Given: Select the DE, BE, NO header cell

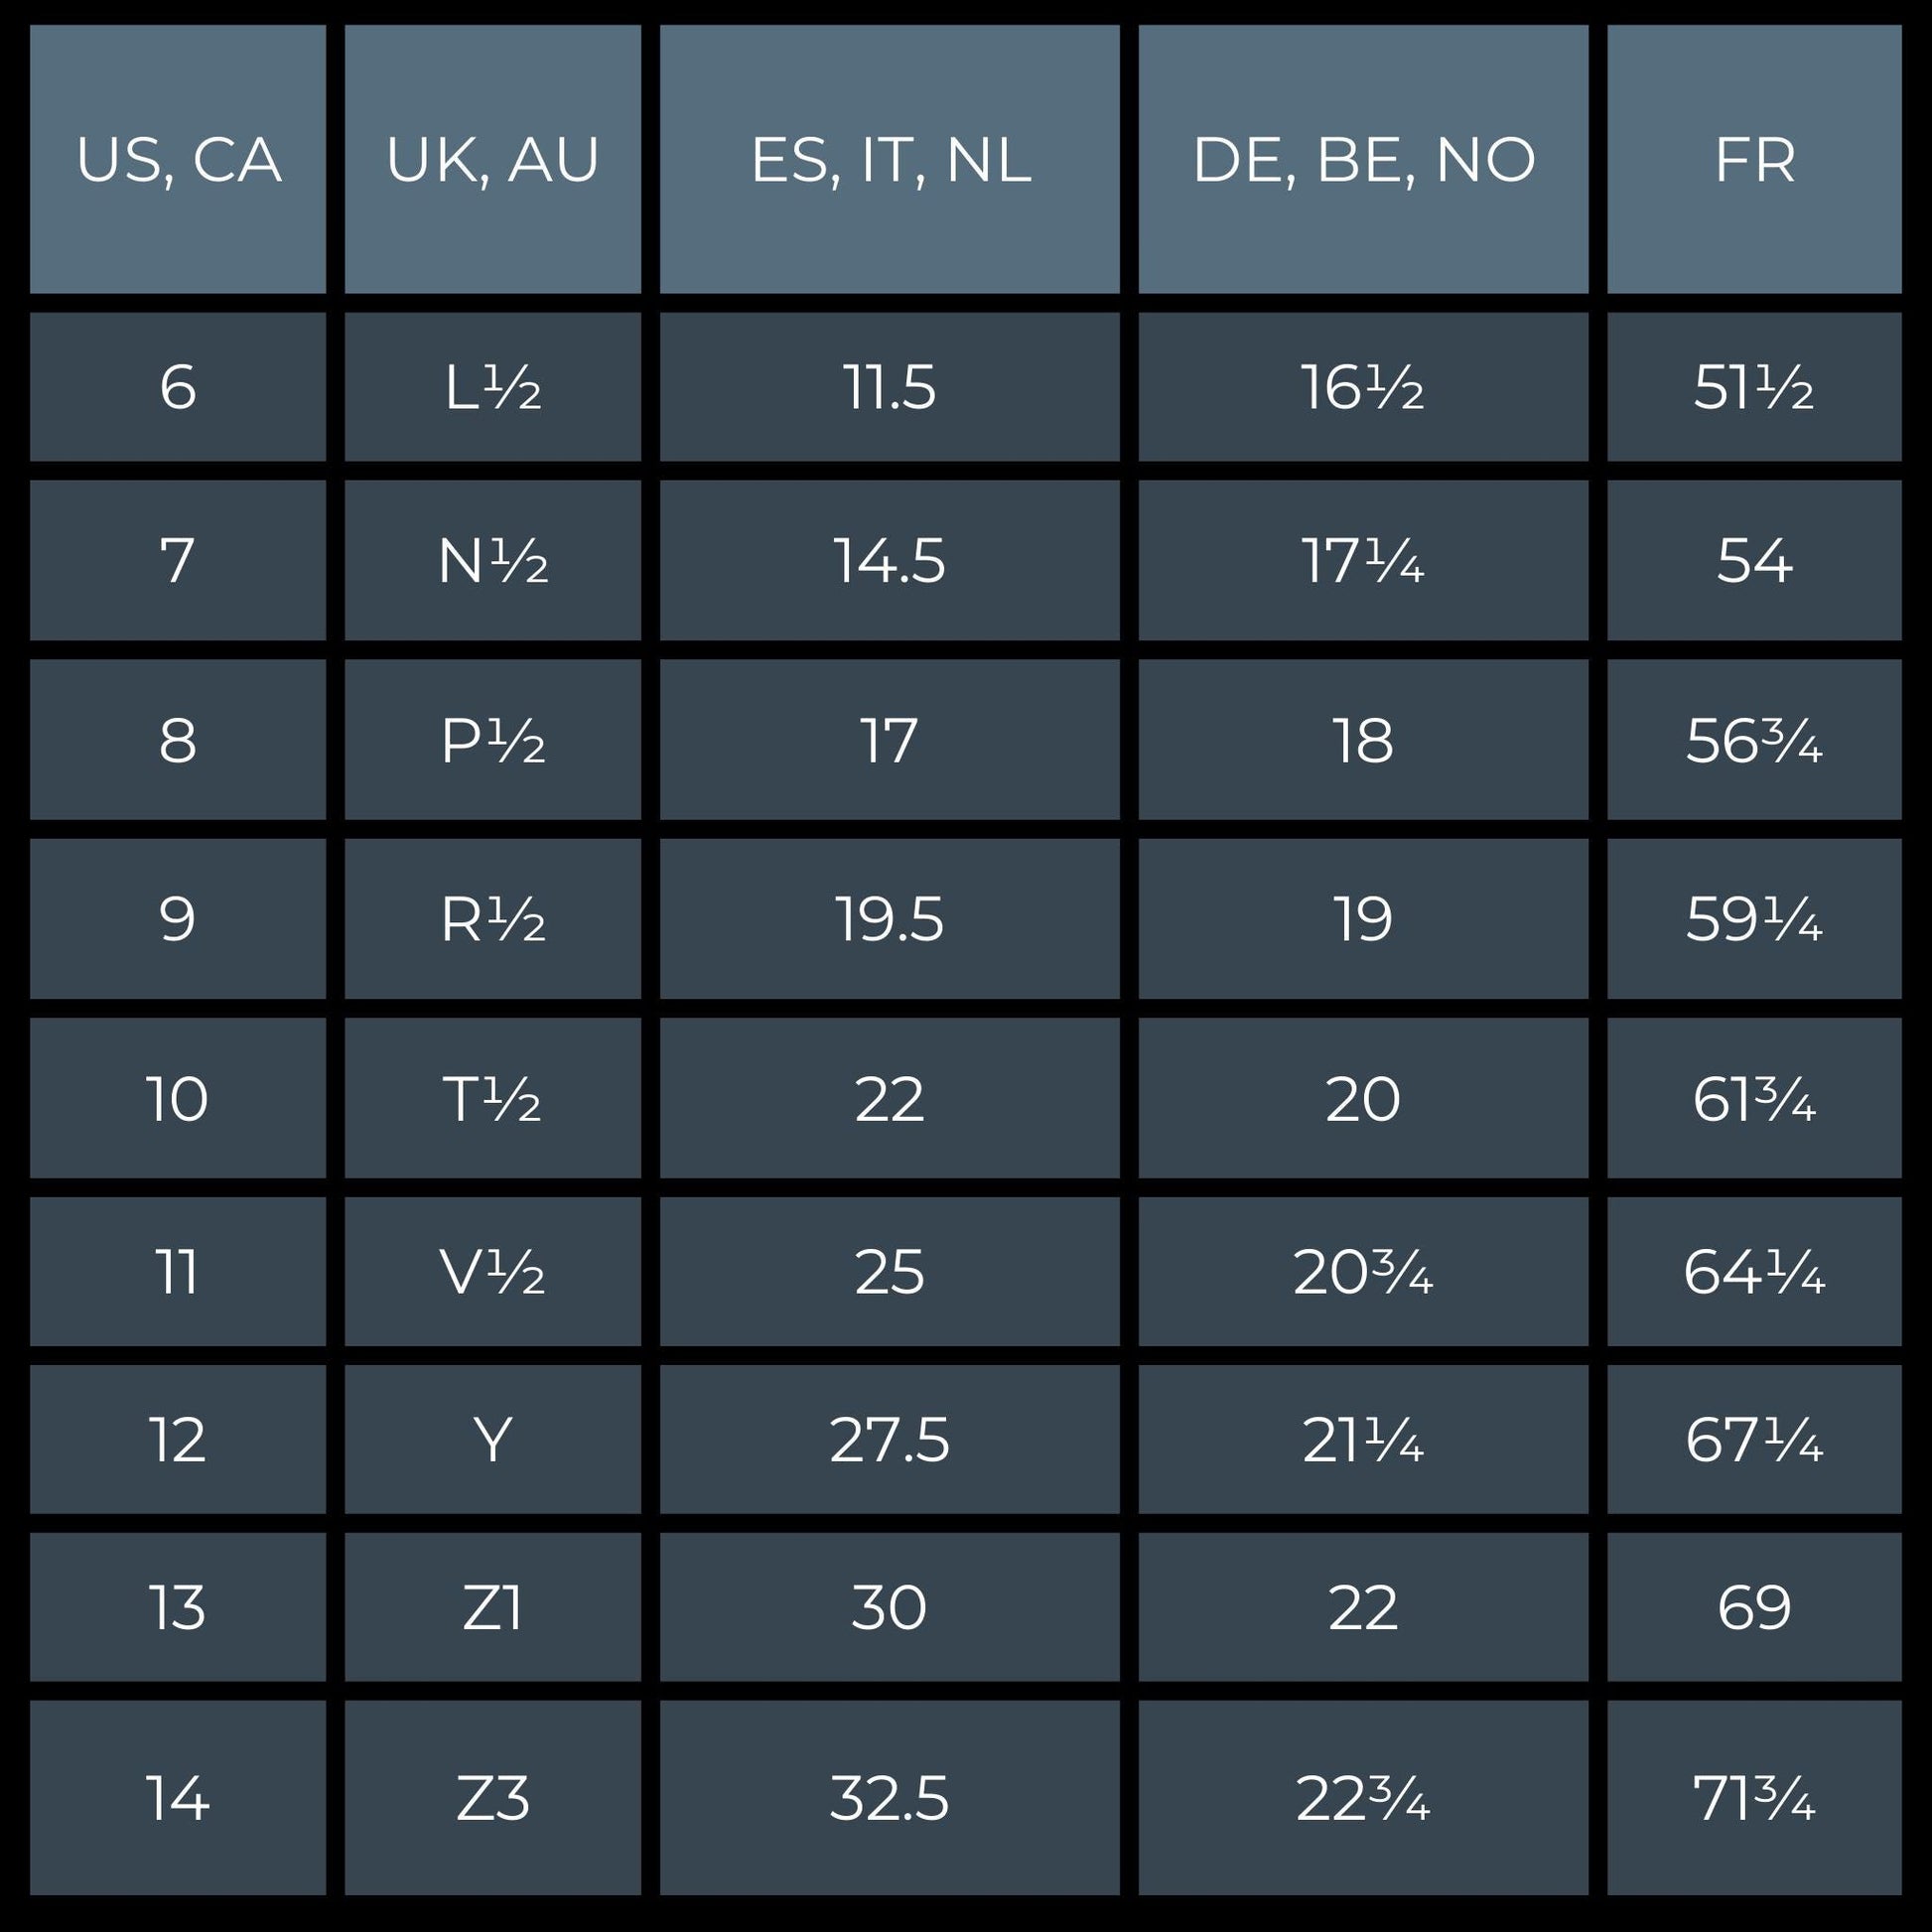Looking at the screenshot, I should click(x=1363, y=159).
